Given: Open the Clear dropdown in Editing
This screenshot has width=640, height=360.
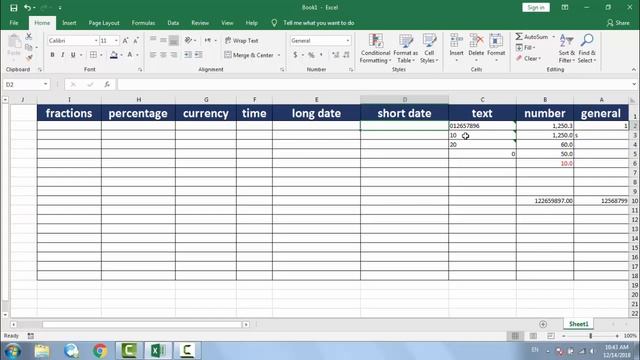Looking at the screenshot, I should [x=529, y=59].
